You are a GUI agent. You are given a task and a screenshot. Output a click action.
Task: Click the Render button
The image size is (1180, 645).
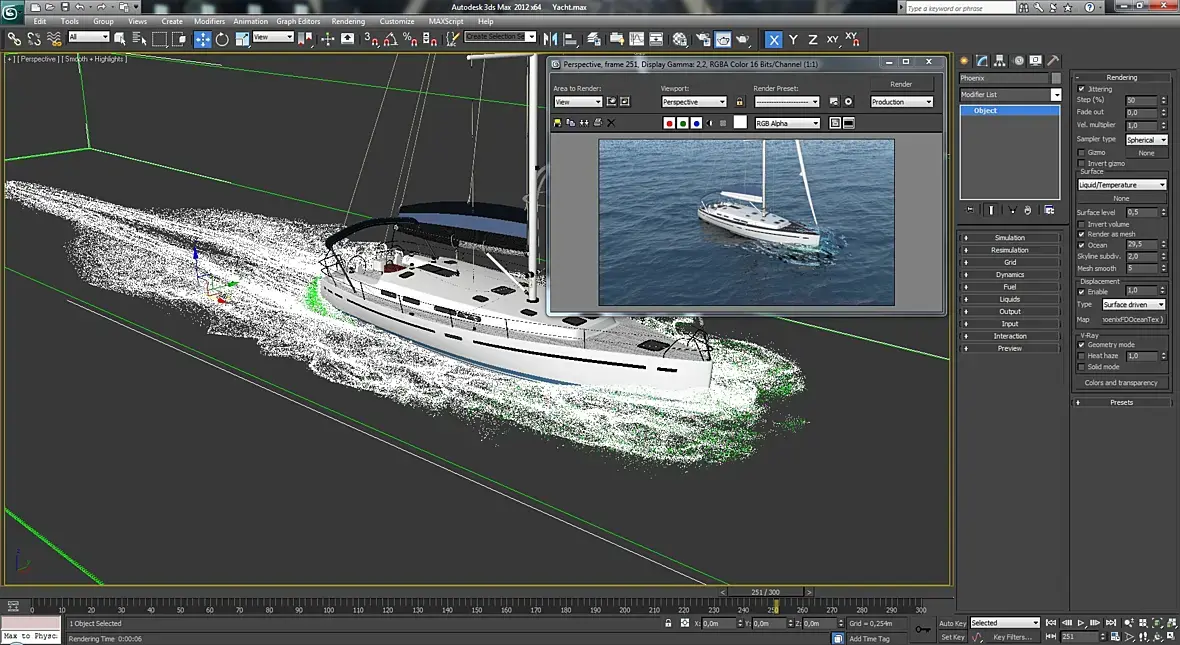point(901,84)
